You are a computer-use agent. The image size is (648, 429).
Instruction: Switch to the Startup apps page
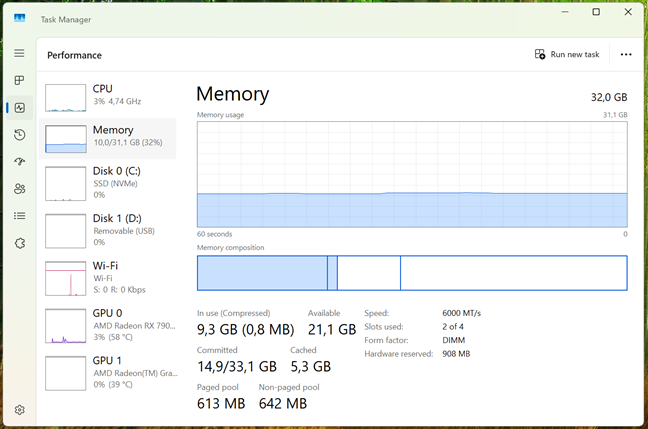(x=19, y=161)
